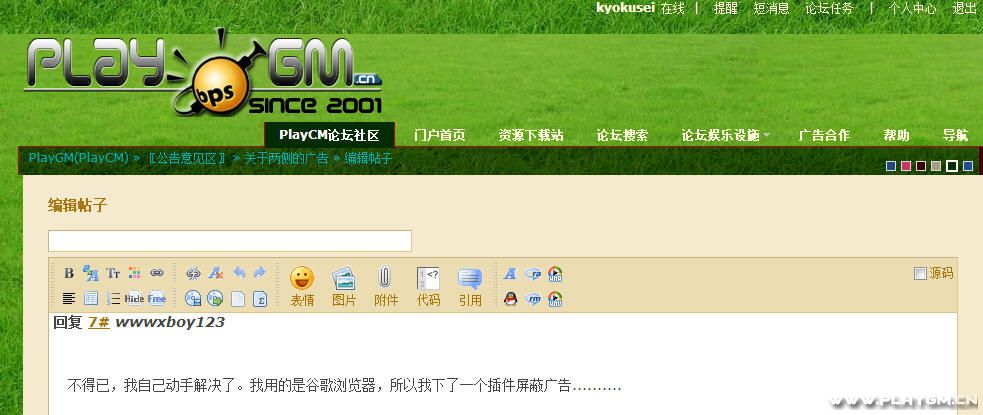Open the PlayGM论坛社区 tab
983x415 pixels.
329,135
